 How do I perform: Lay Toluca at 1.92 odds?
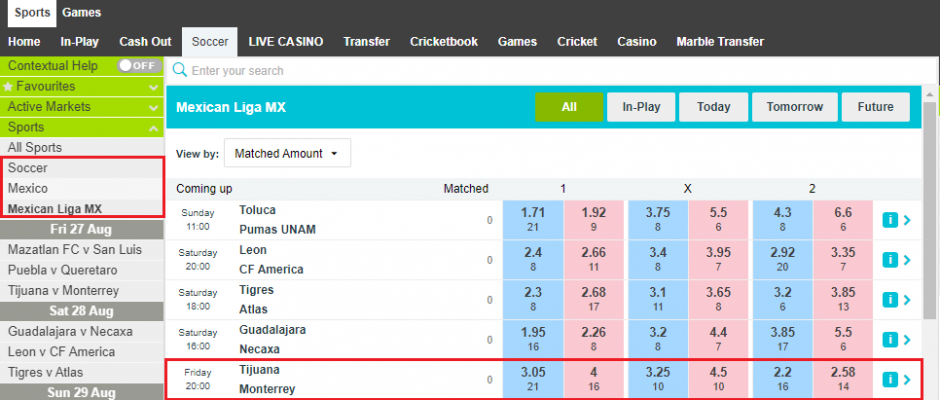593,219
